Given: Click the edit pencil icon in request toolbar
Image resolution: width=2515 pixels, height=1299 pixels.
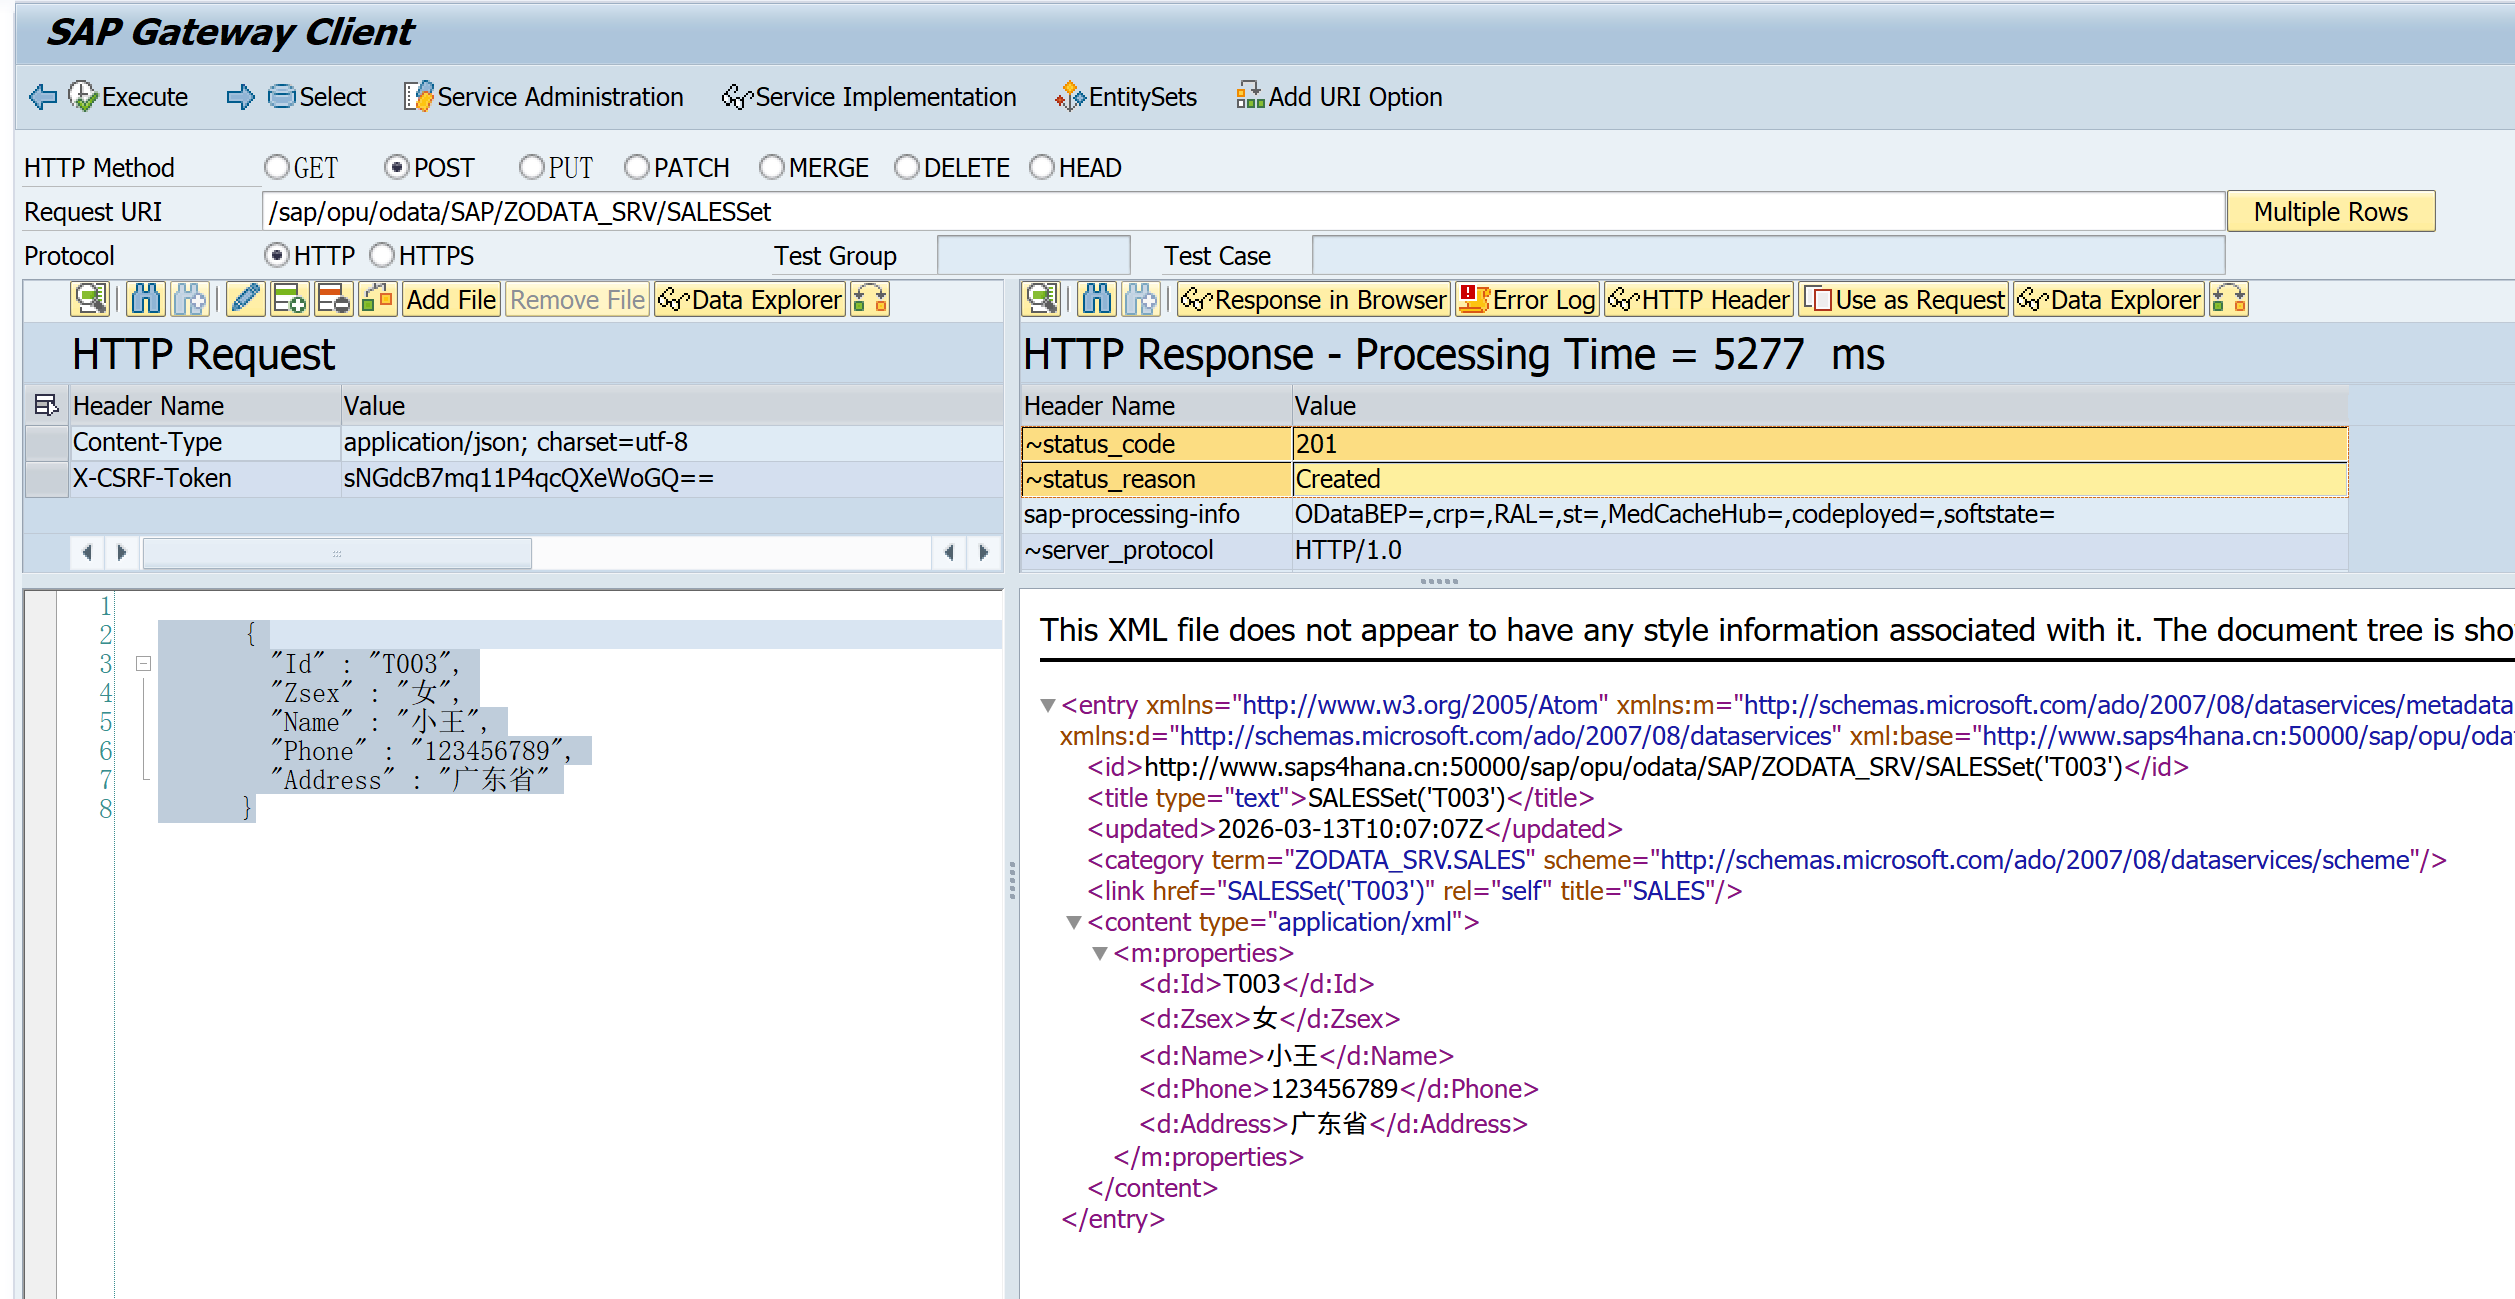Looking at the screenshot, I should click(x=245, y=300).
